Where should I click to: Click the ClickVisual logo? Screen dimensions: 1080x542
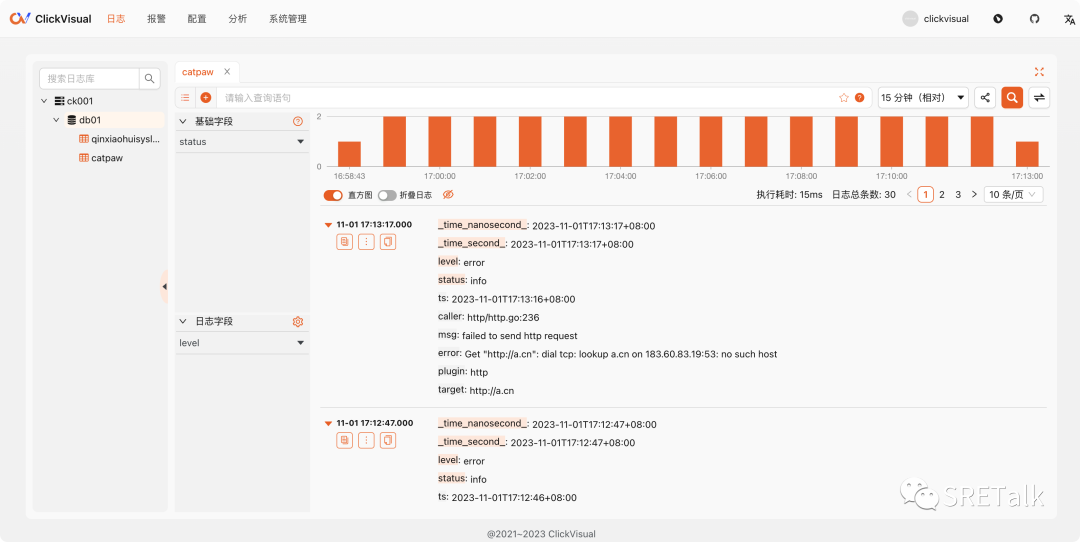50,19
